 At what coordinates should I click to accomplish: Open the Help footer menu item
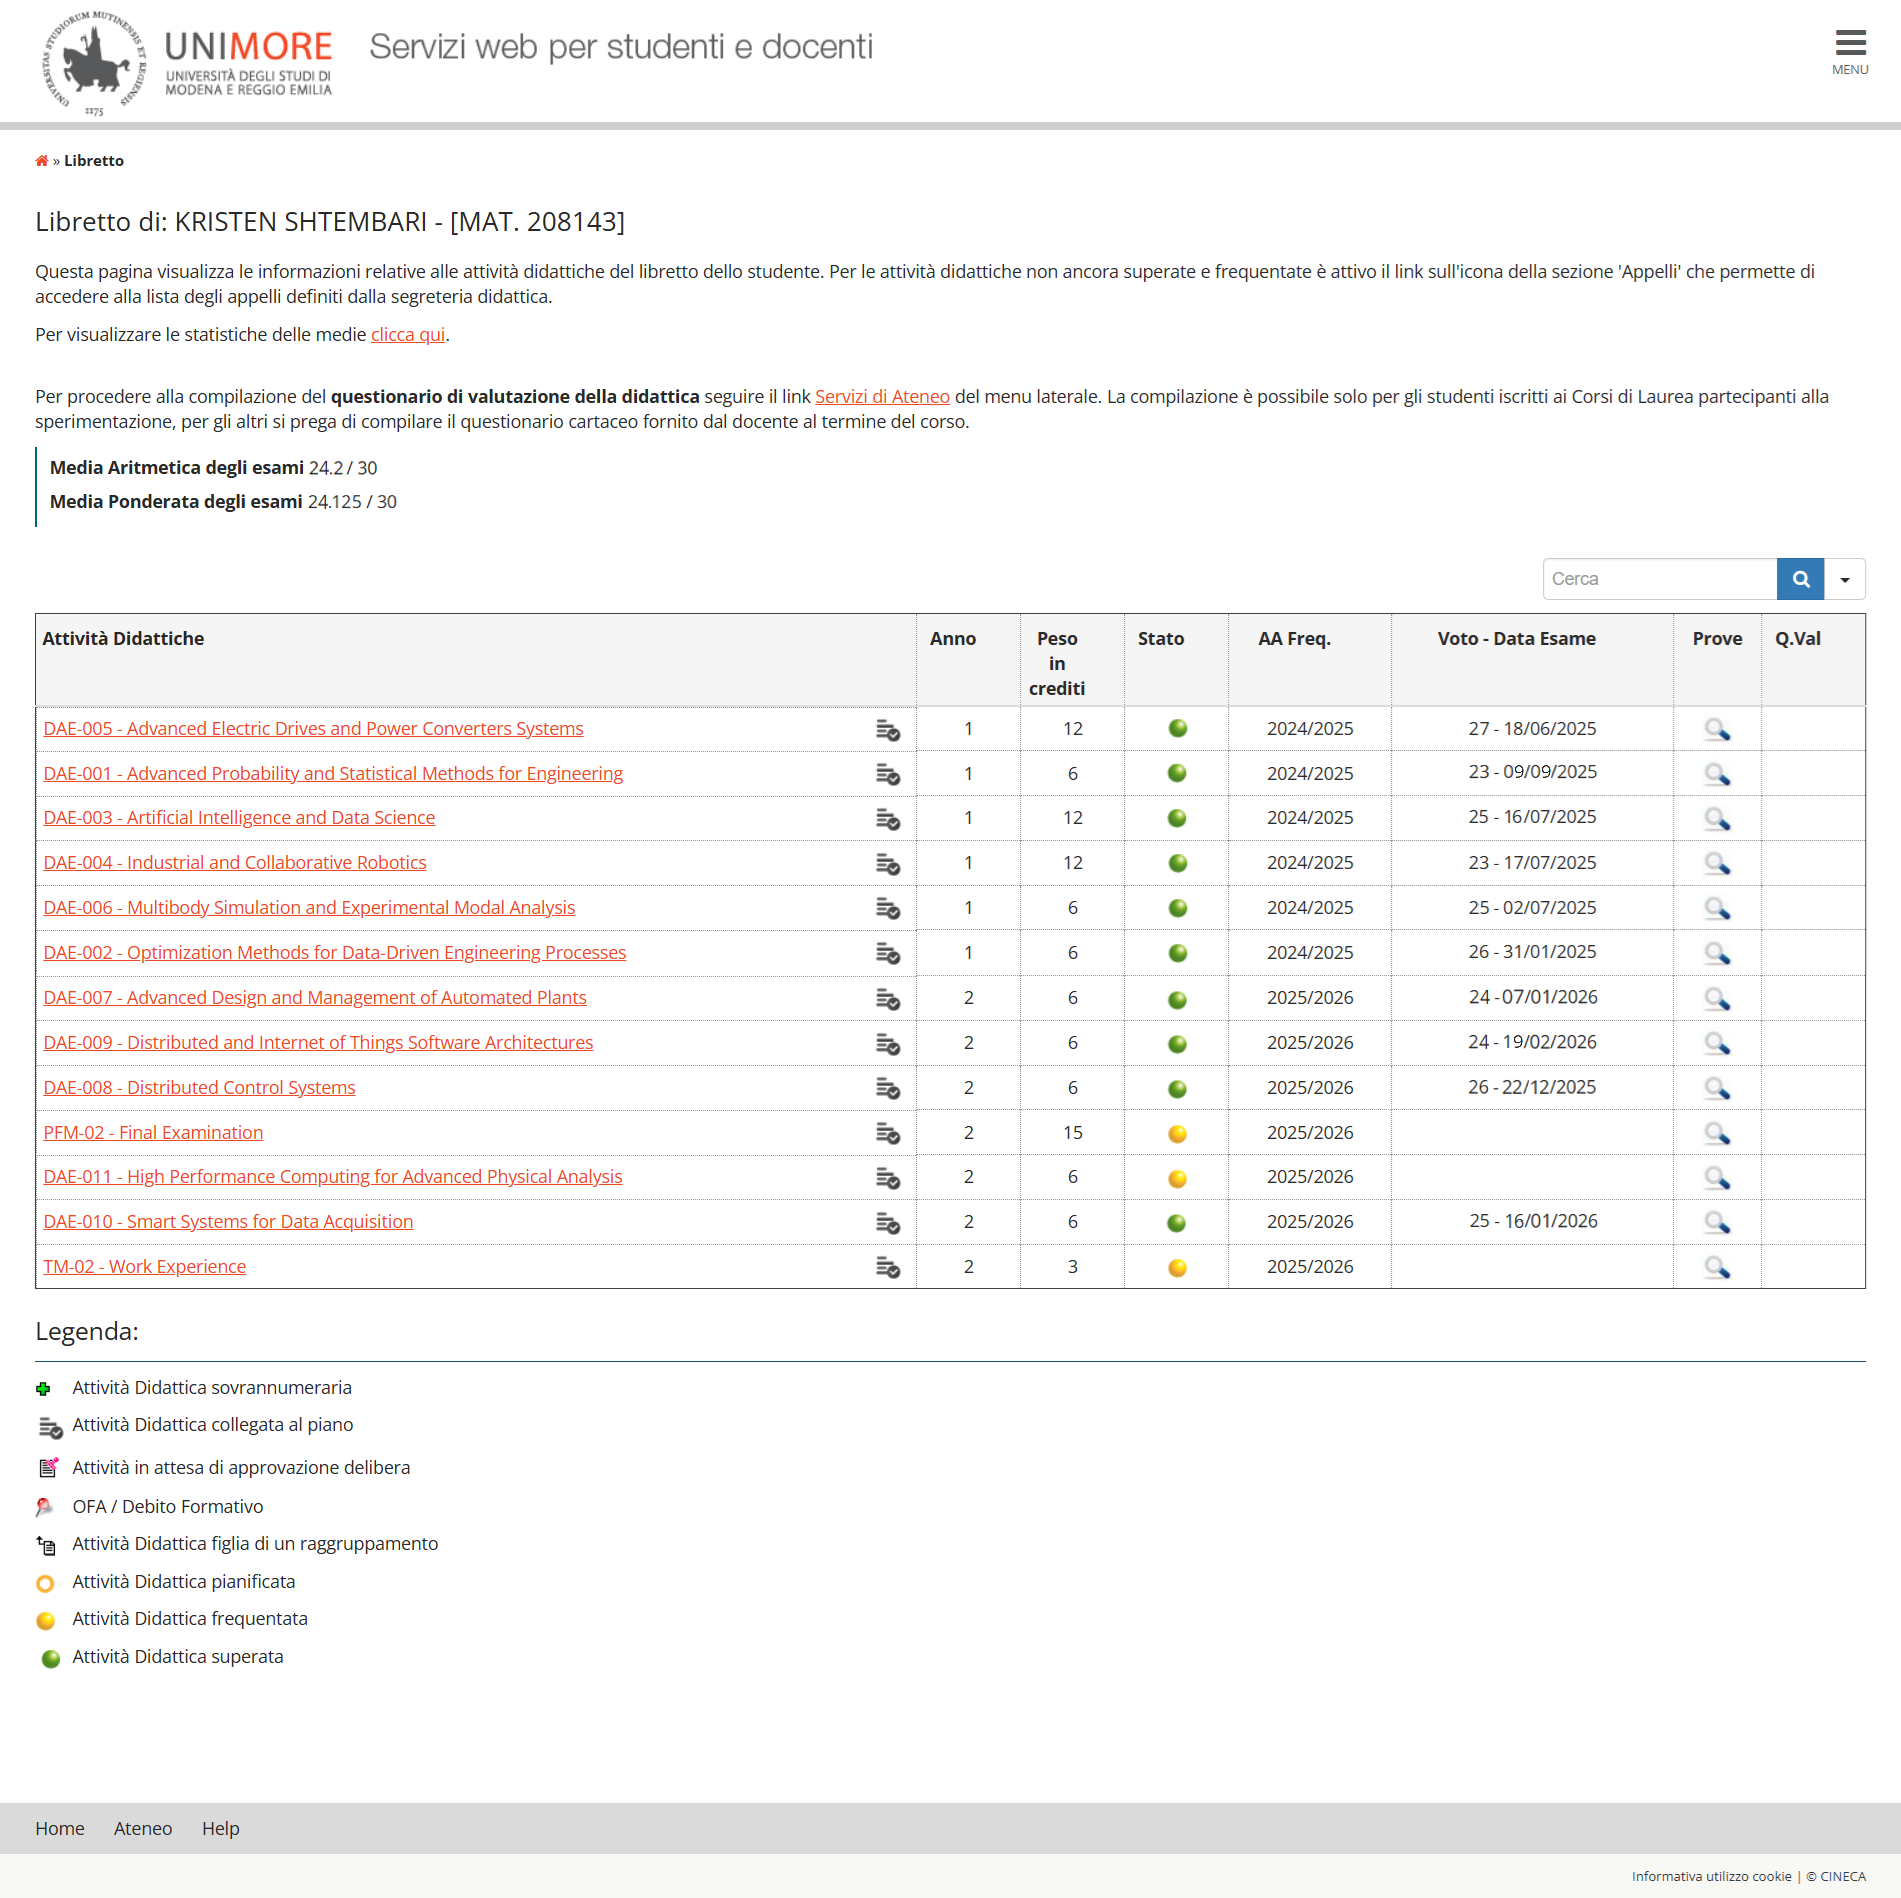click(x=220, y=1828)
